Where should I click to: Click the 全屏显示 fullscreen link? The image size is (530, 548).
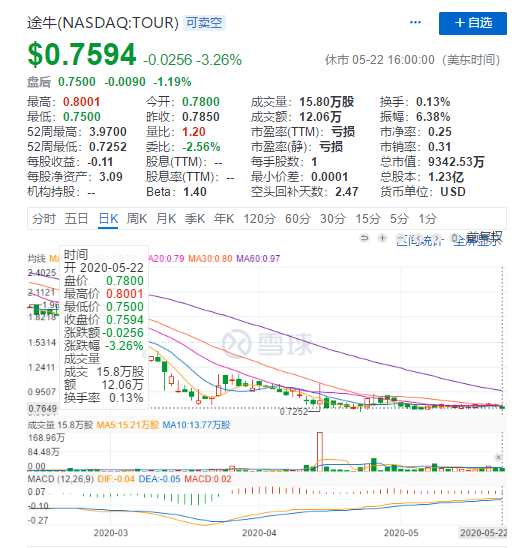[x=477, y=241]
